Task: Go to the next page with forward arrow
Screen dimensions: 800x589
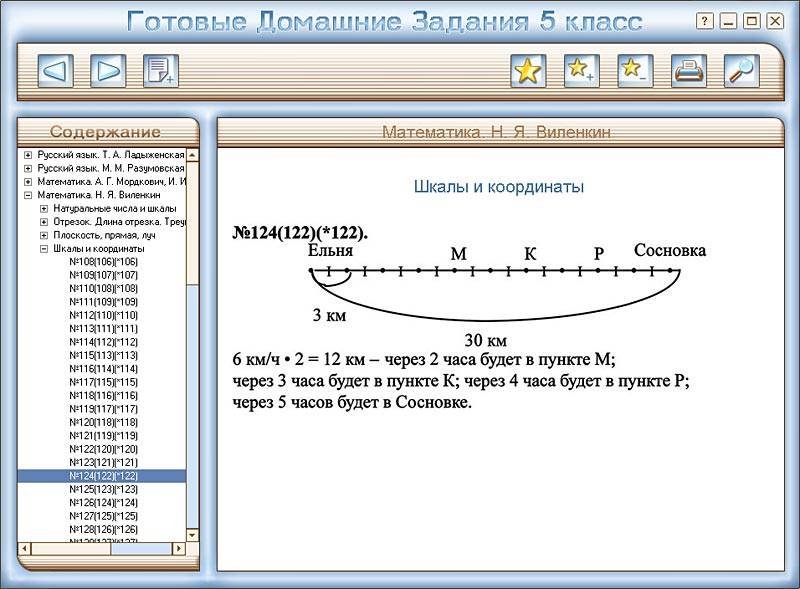Action: [108, 70]
